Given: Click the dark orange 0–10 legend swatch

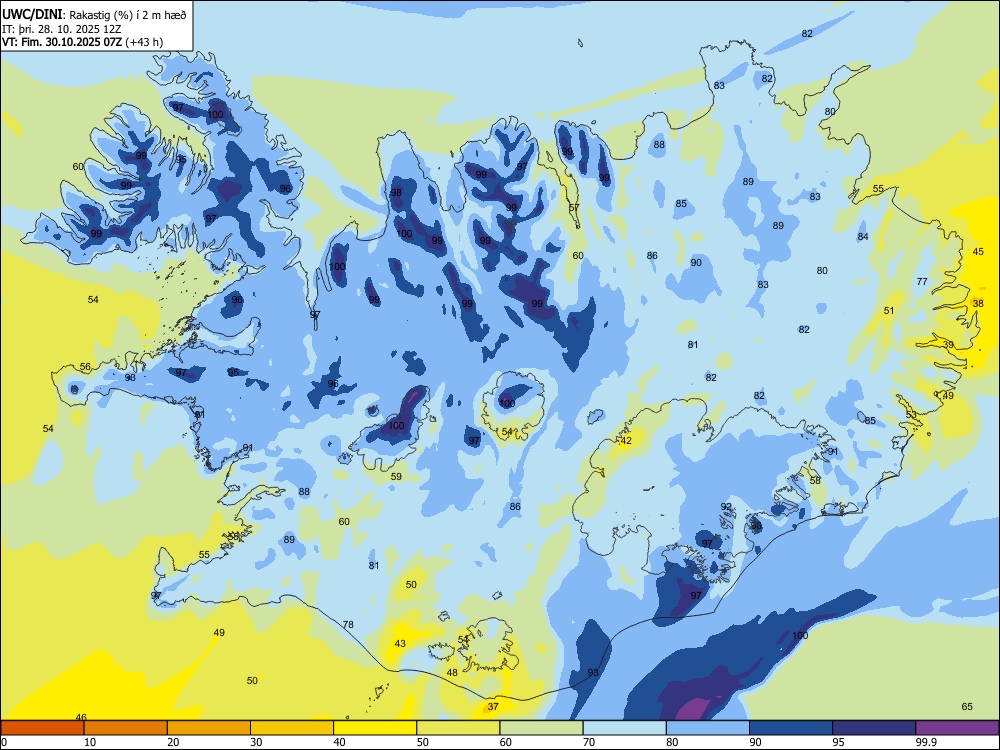Looking at the screenshot, I should (x=43, y=728).
